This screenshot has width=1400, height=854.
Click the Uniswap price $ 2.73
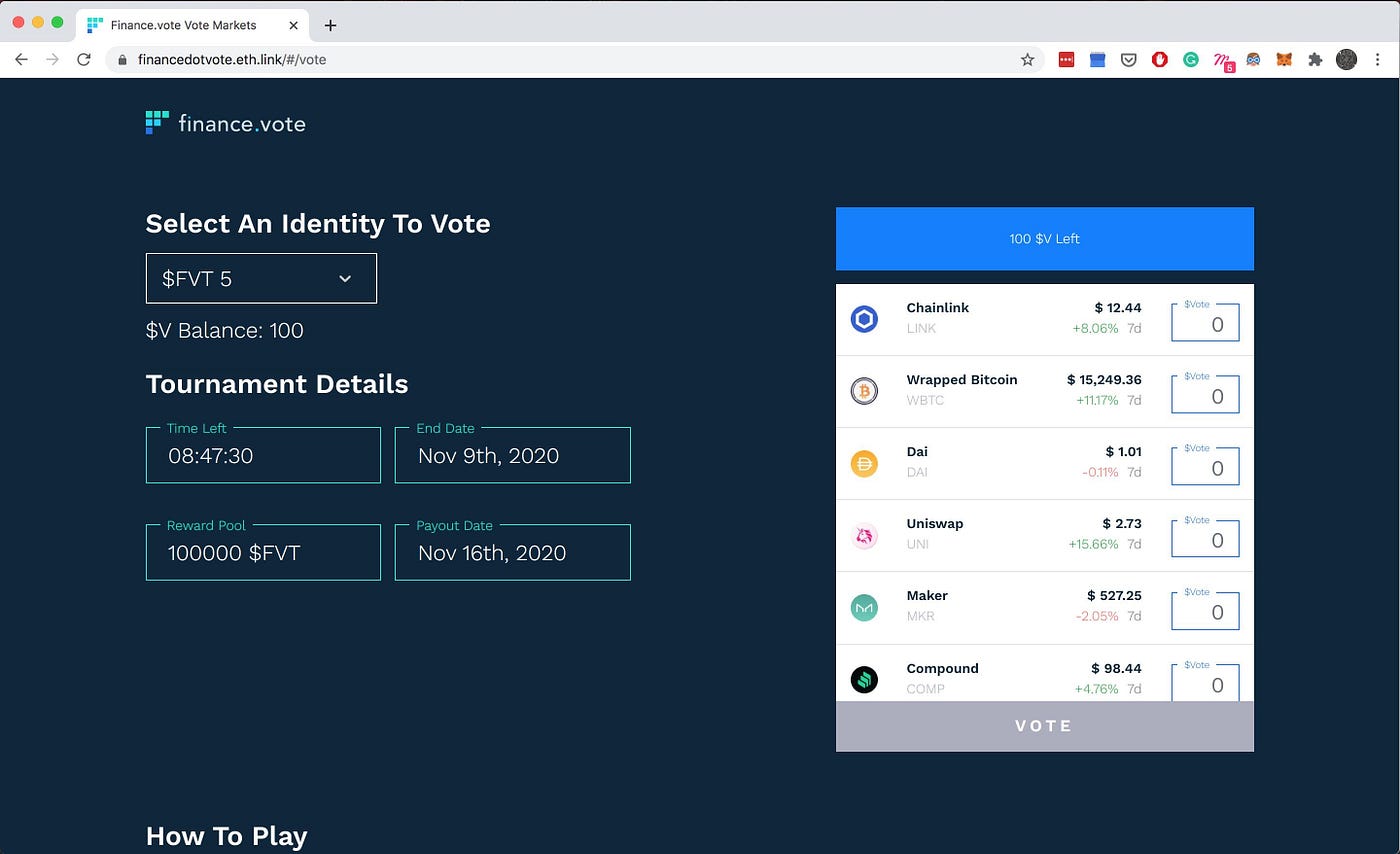1122,524
